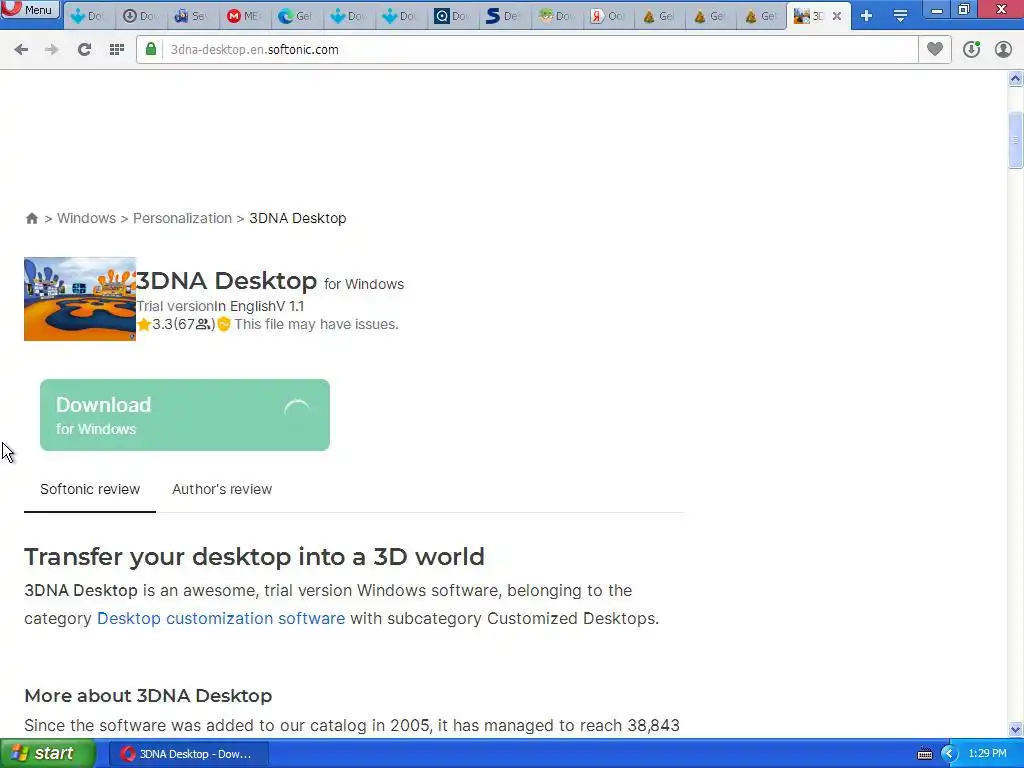Switch to the Edge-icon 'Ge' tab
The height and width of the screenshot is (768, 1024).
(x=295, y=16)
